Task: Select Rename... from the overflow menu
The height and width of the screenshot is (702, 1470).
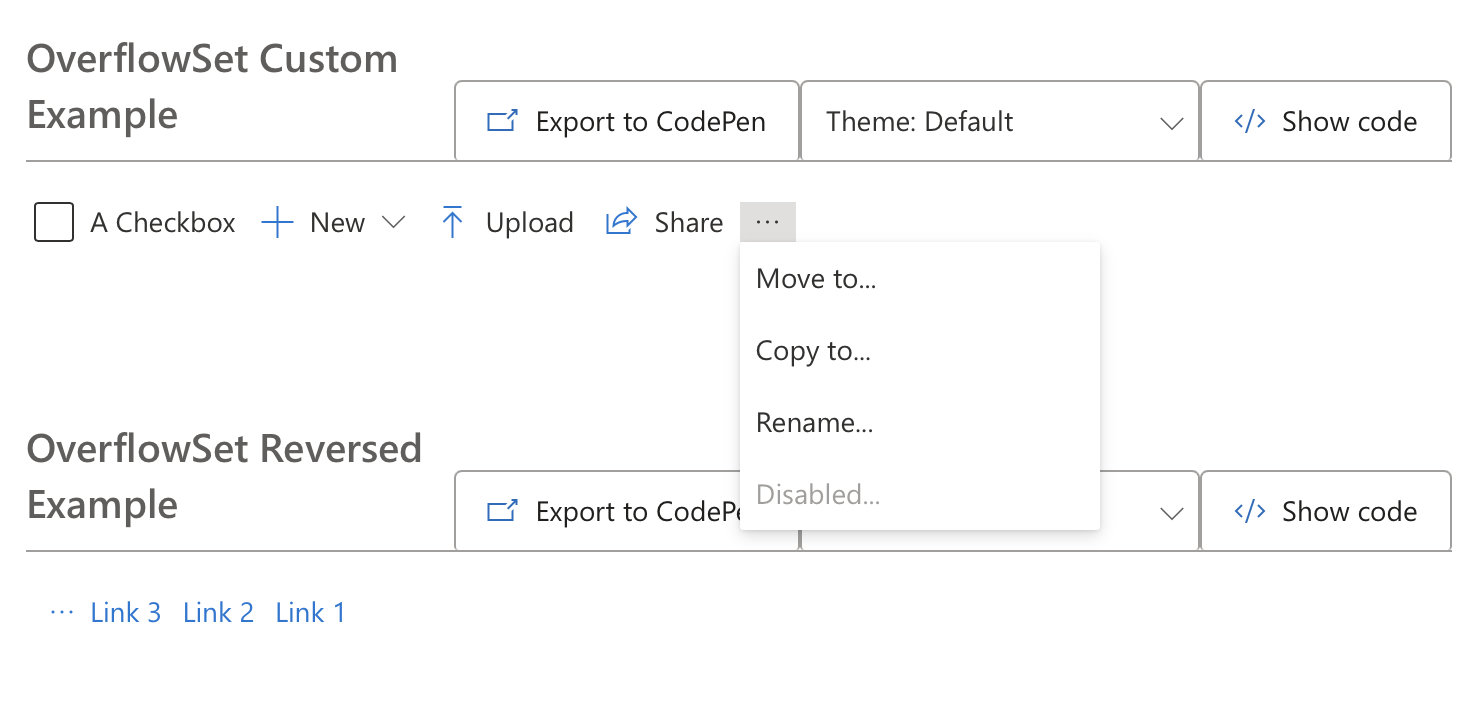Action: point(814,423)
